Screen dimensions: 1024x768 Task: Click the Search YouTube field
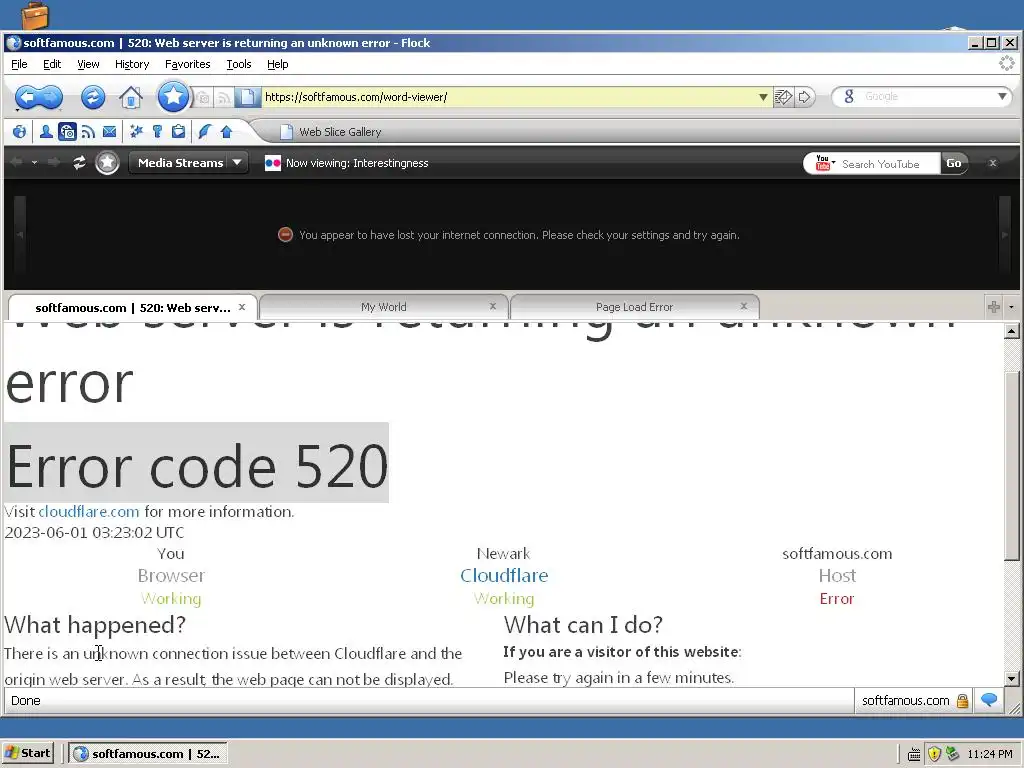(888, 164)
